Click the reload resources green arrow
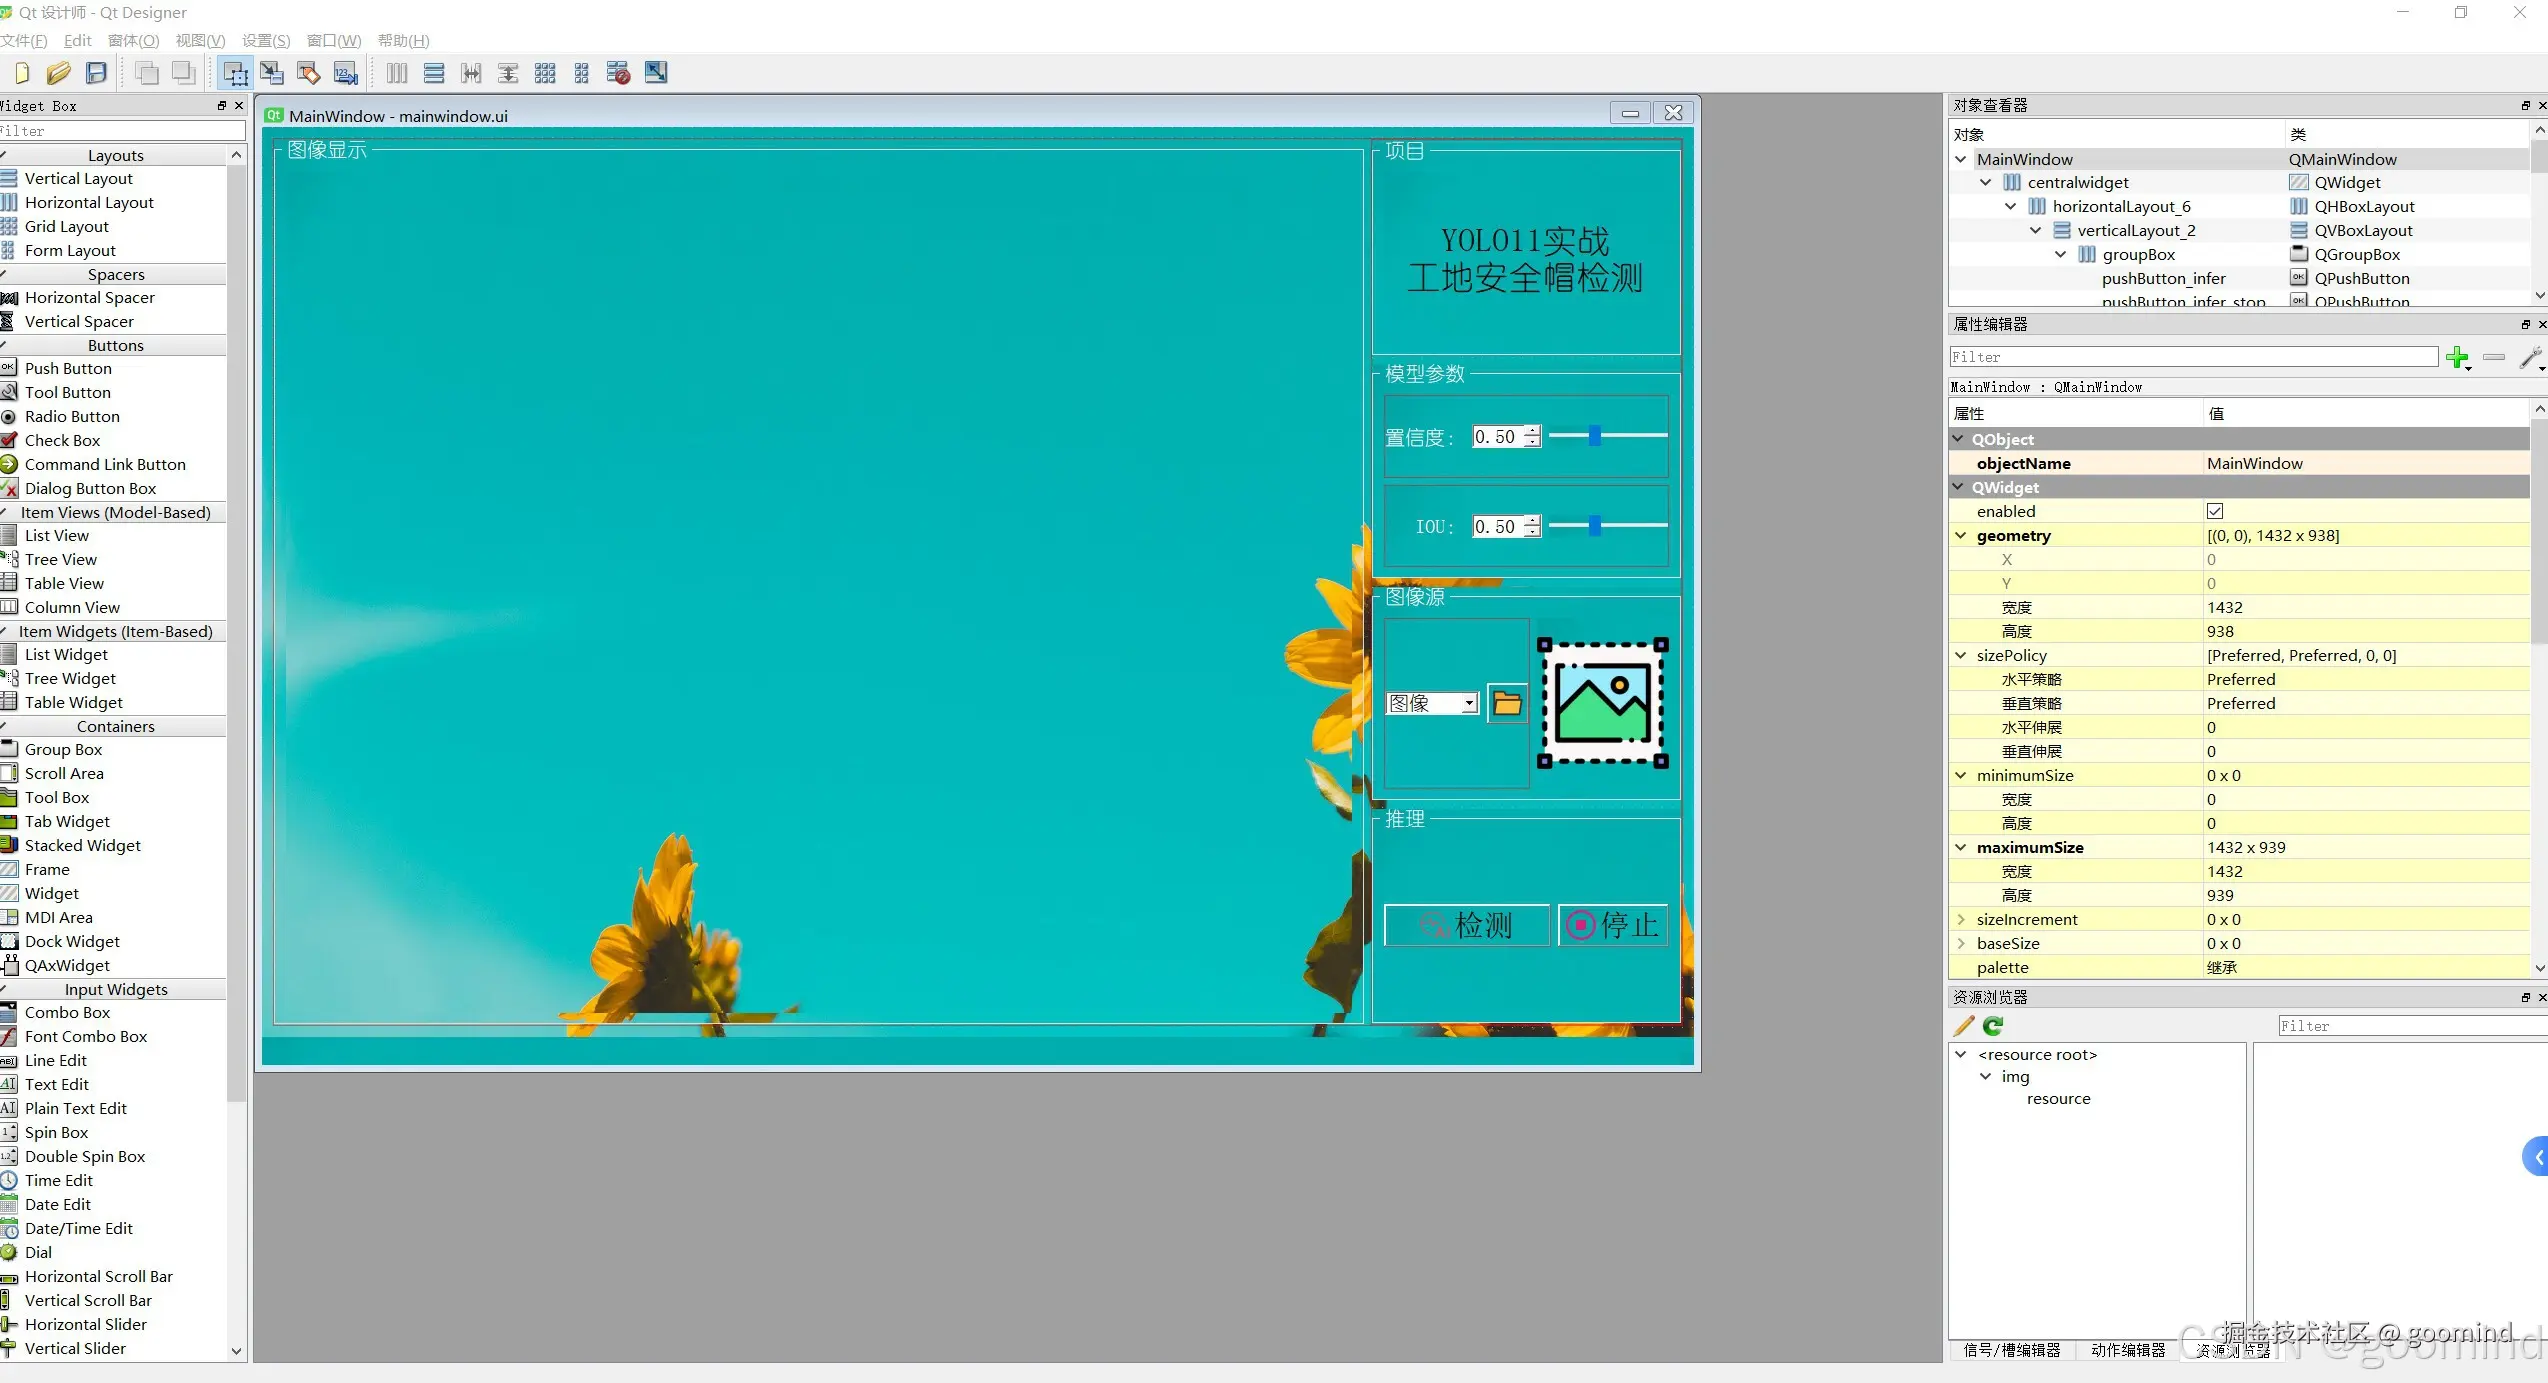 tap(1993, 1026)
